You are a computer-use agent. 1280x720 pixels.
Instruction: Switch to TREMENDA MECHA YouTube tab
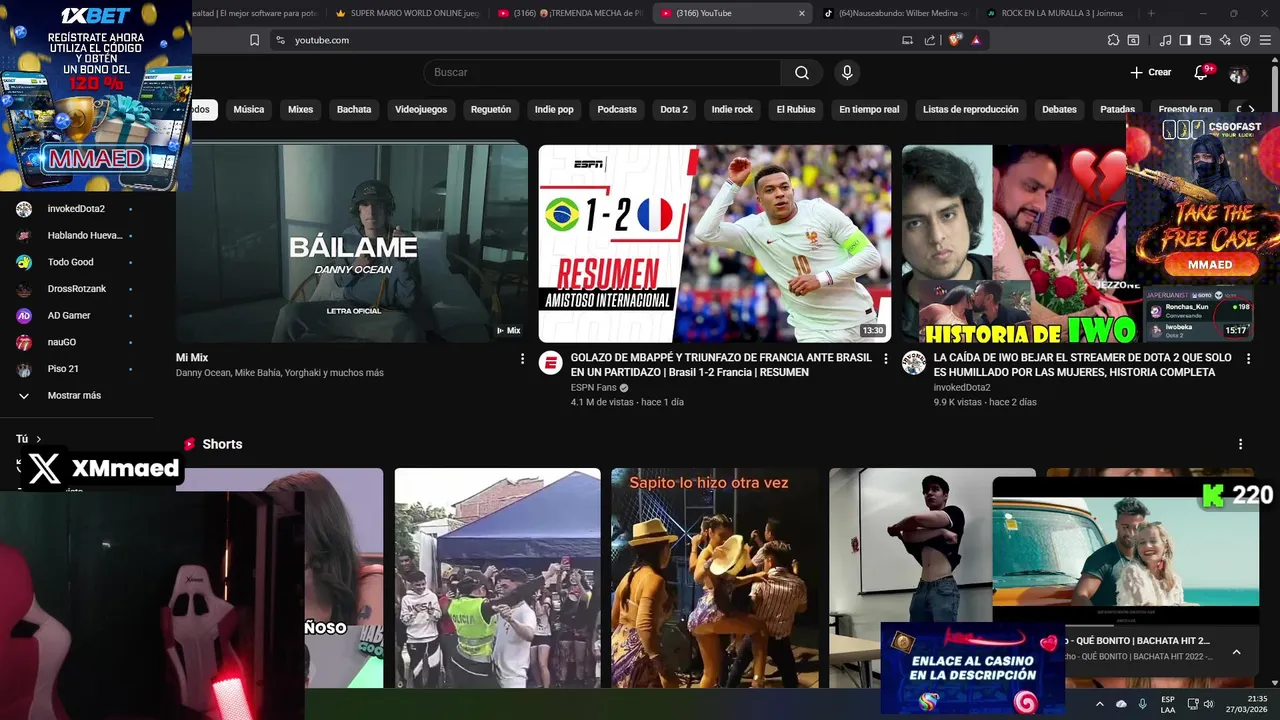pyautogui.click(x=570, y=13)
